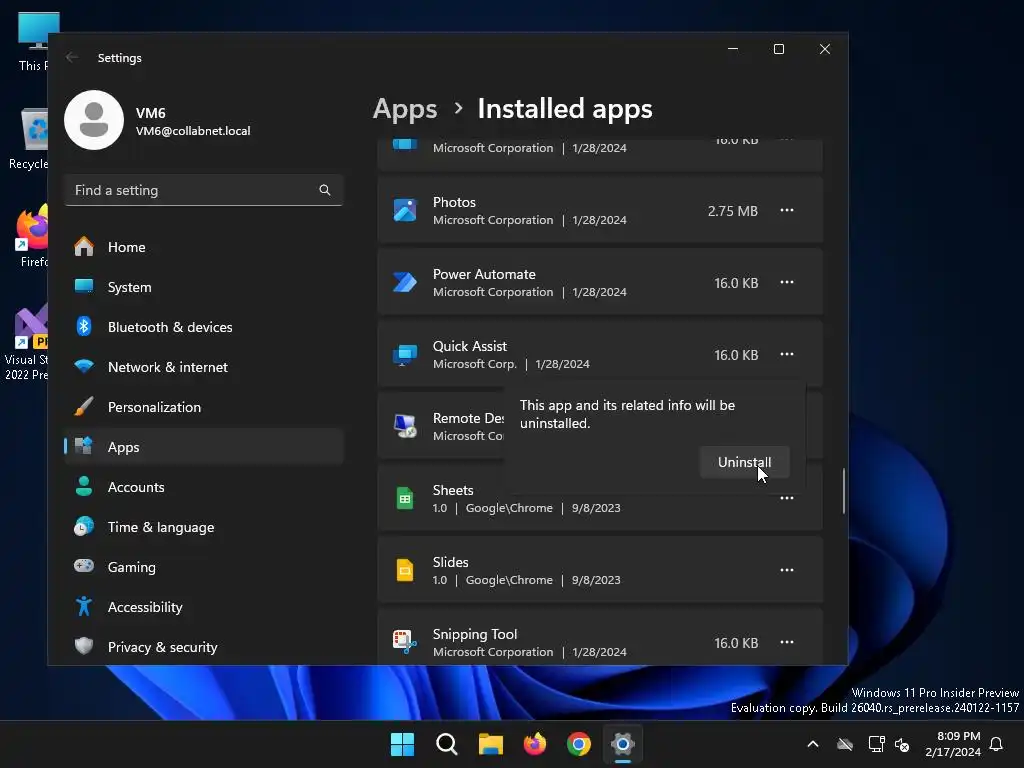Image resolution: width=1024 pixels, height=768 pixels.
Task: Launch Google Chrome from the taskbar
Action: tap(579, 744)
